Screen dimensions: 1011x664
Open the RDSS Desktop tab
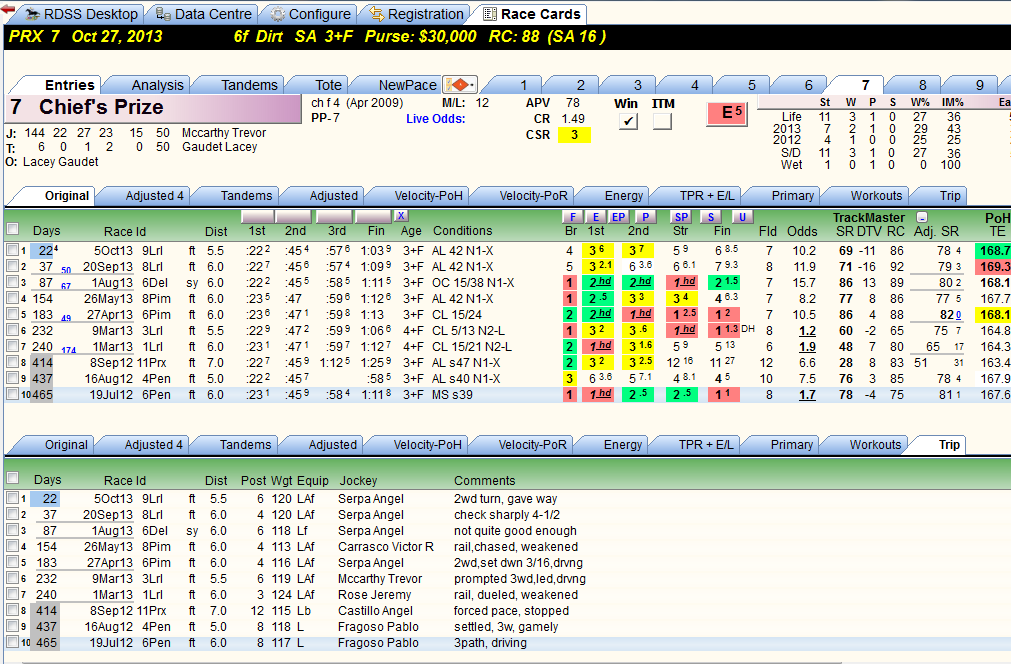(x=81, y=14)
